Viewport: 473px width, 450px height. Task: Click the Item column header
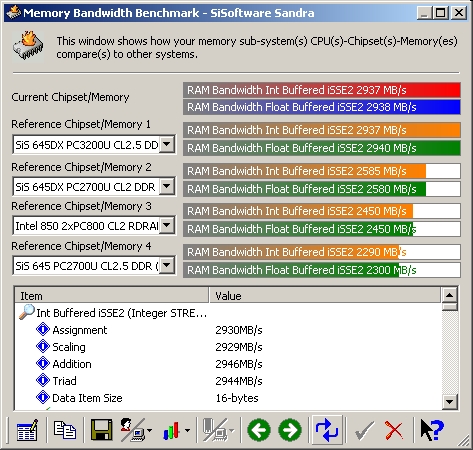(x=112, y=296)
